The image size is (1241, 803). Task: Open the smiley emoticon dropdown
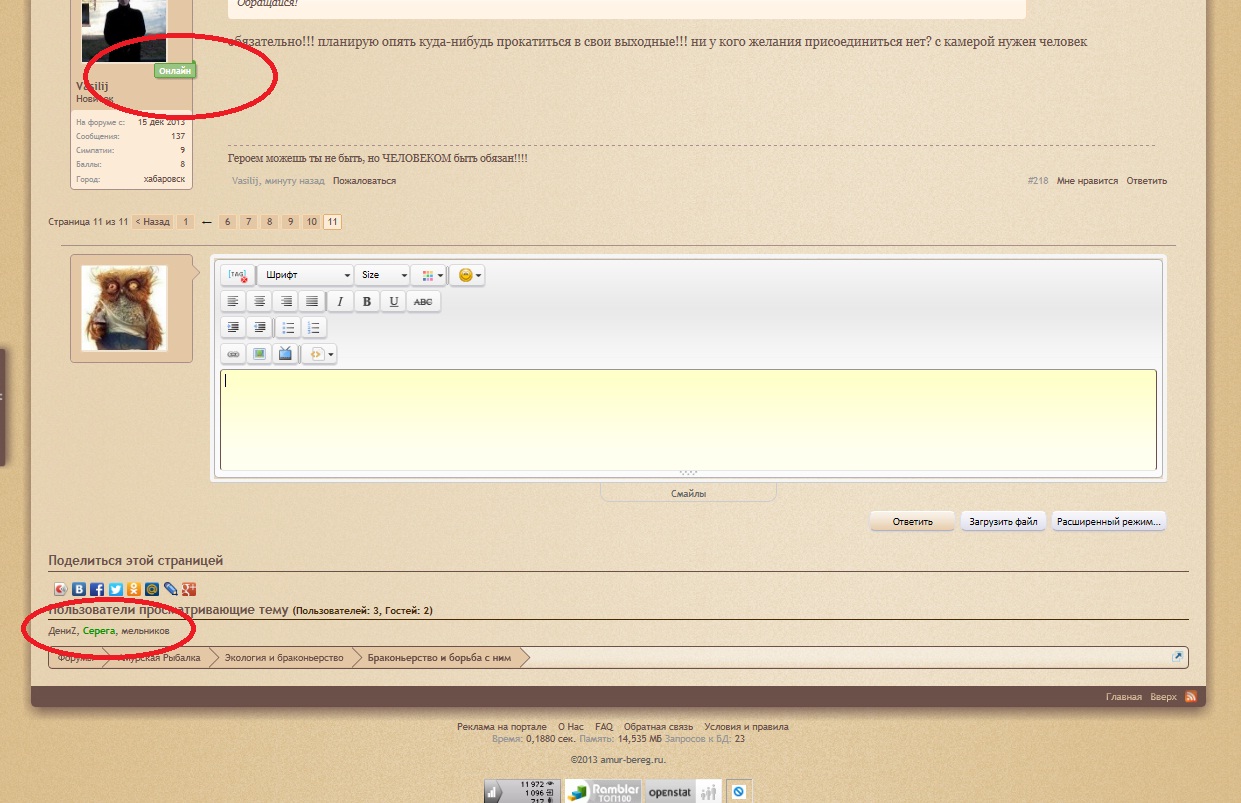coord(467,275)
